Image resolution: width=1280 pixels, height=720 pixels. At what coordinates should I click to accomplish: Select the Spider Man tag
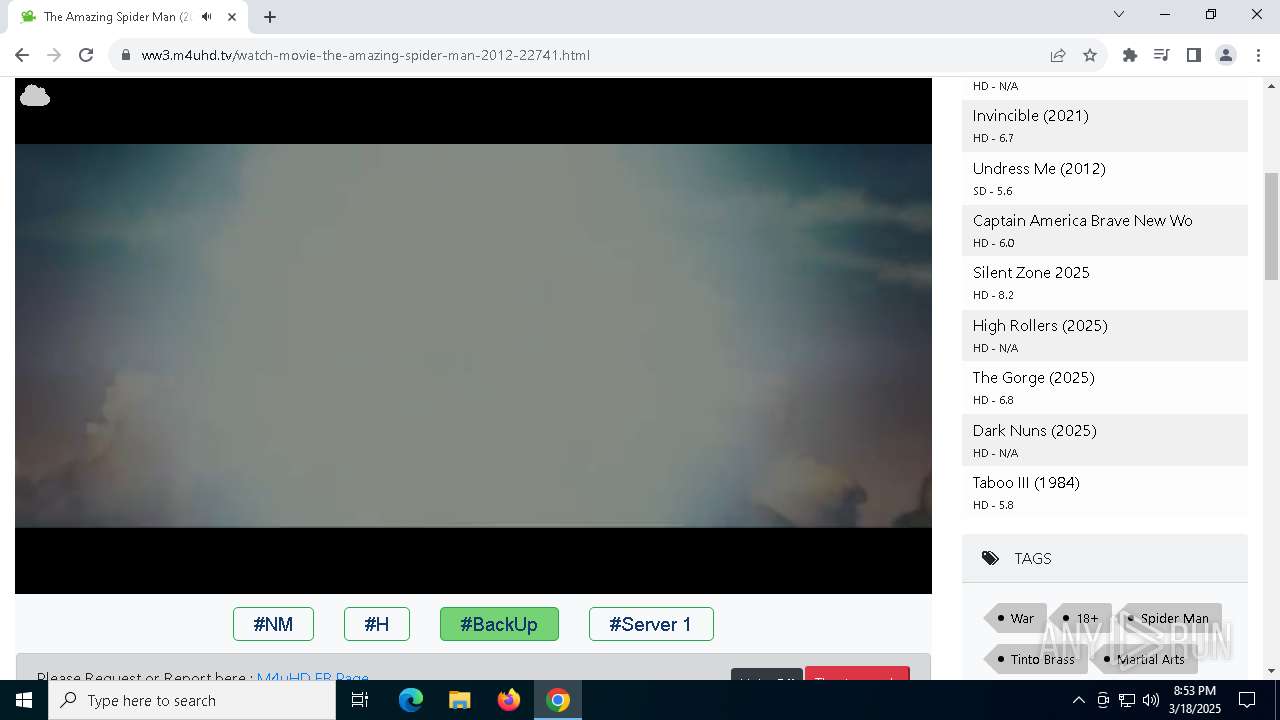(1170, 618)
